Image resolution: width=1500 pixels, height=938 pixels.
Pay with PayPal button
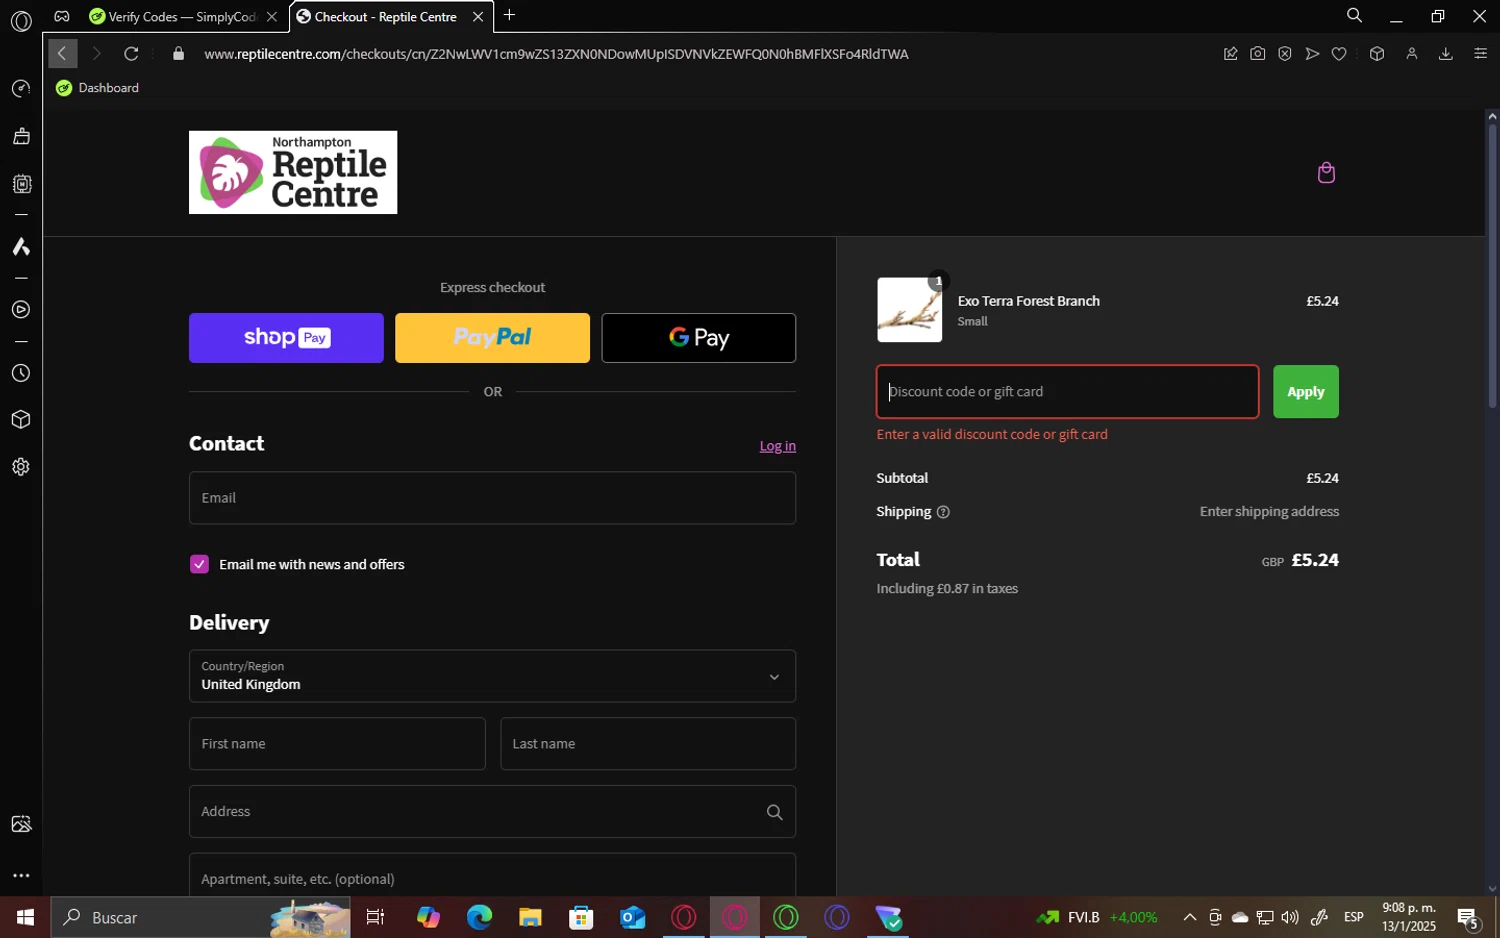tap(492, 338)
